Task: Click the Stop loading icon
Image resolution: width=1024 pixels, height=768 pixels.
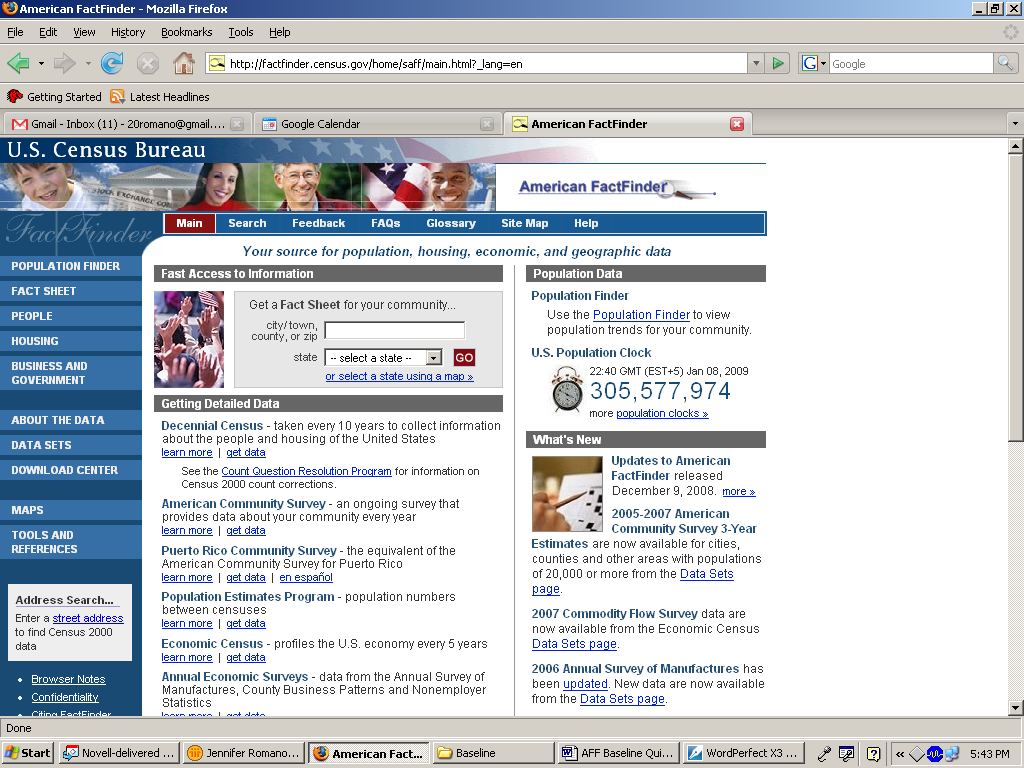Action: [148, 63]
